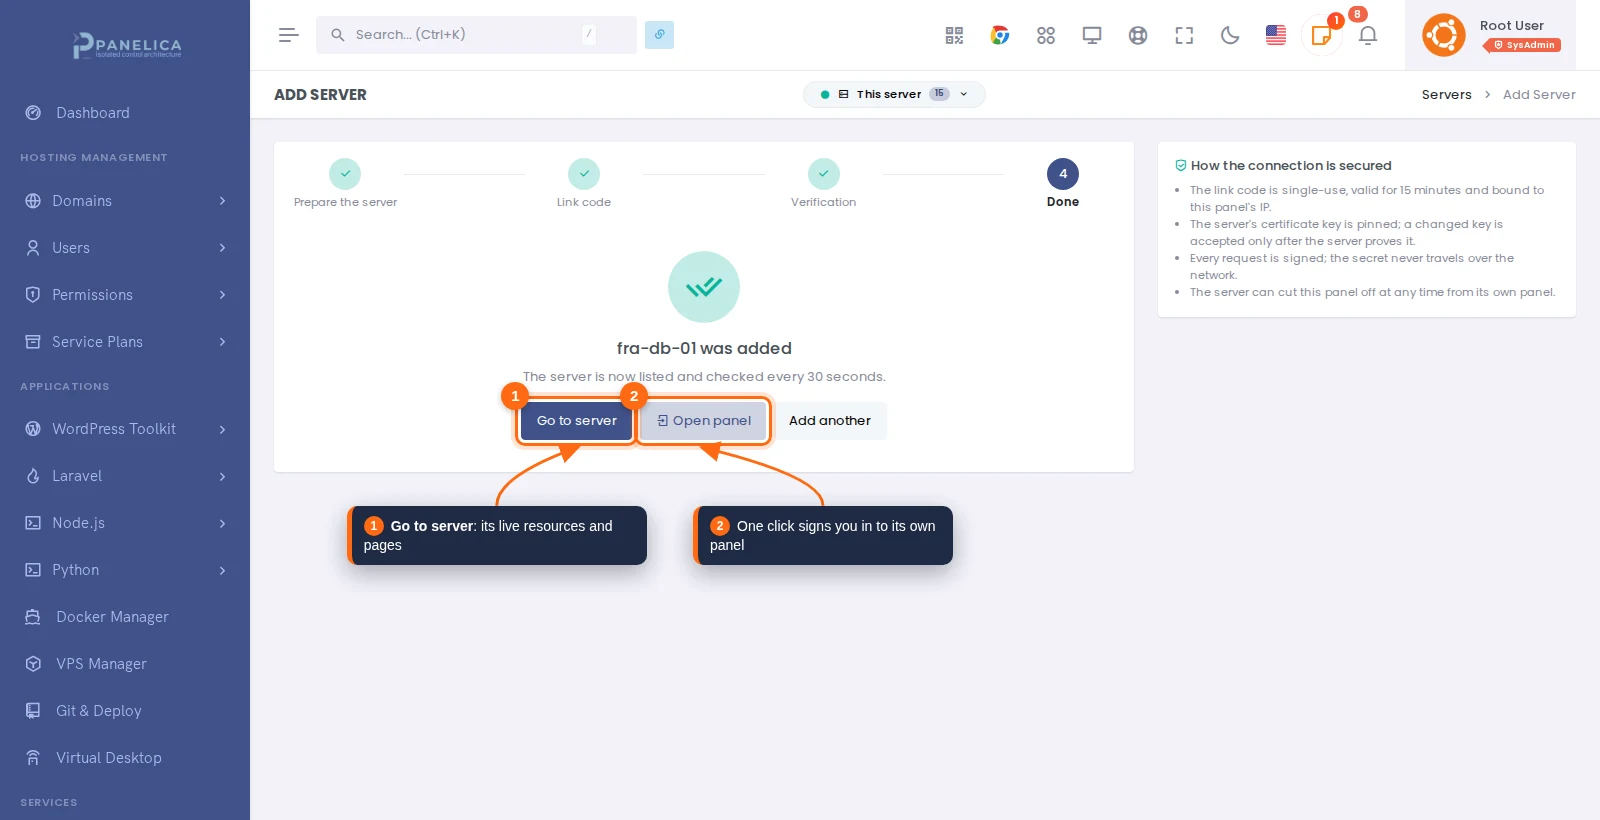Open the apps grid icon

tap(1046, 35)
